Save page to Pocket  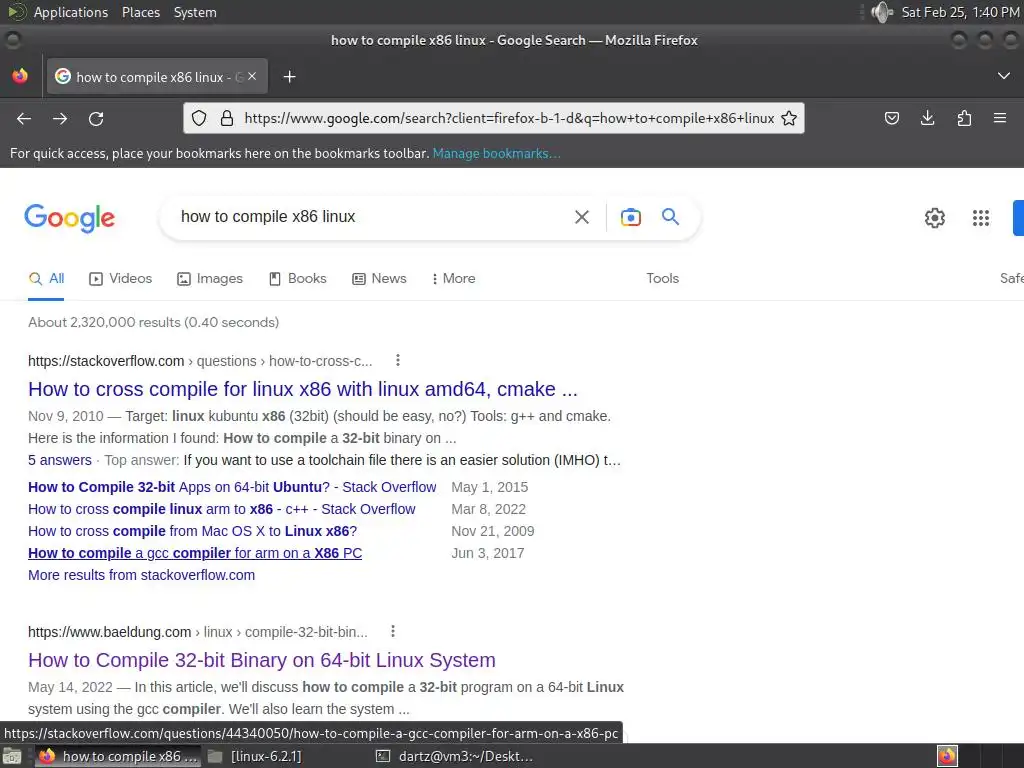tap(891, 118)
